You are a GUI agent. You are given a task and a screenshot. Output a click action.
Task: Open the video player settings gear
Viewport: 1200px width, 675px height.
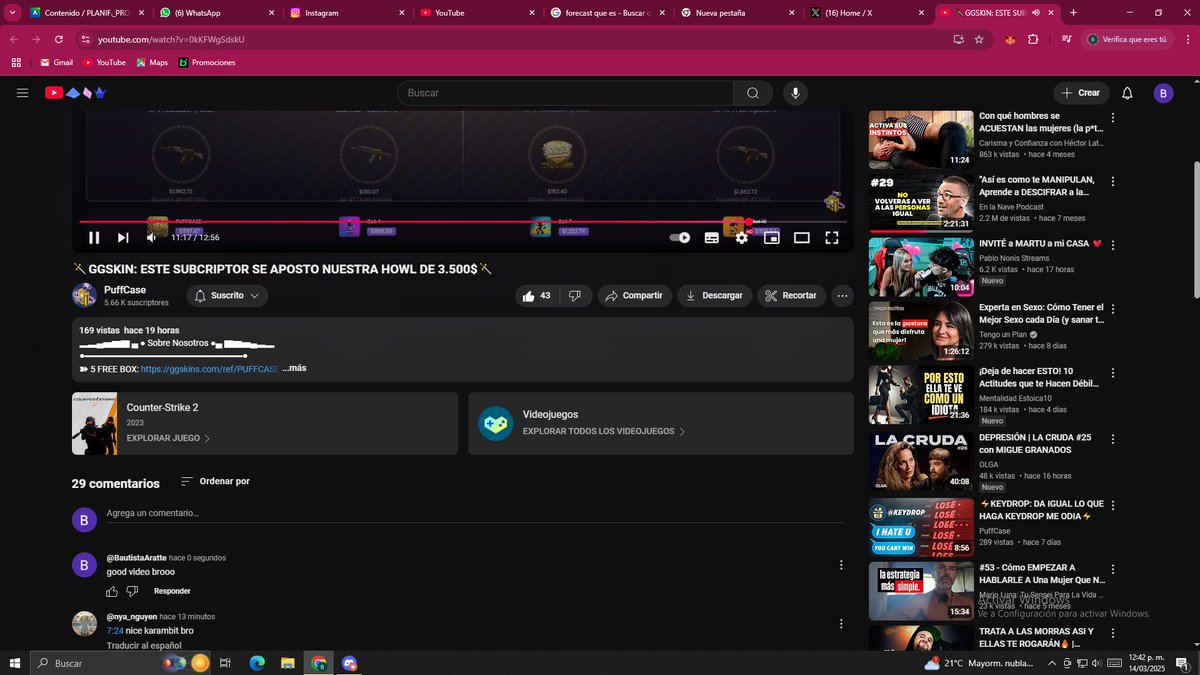coord(741,238)
